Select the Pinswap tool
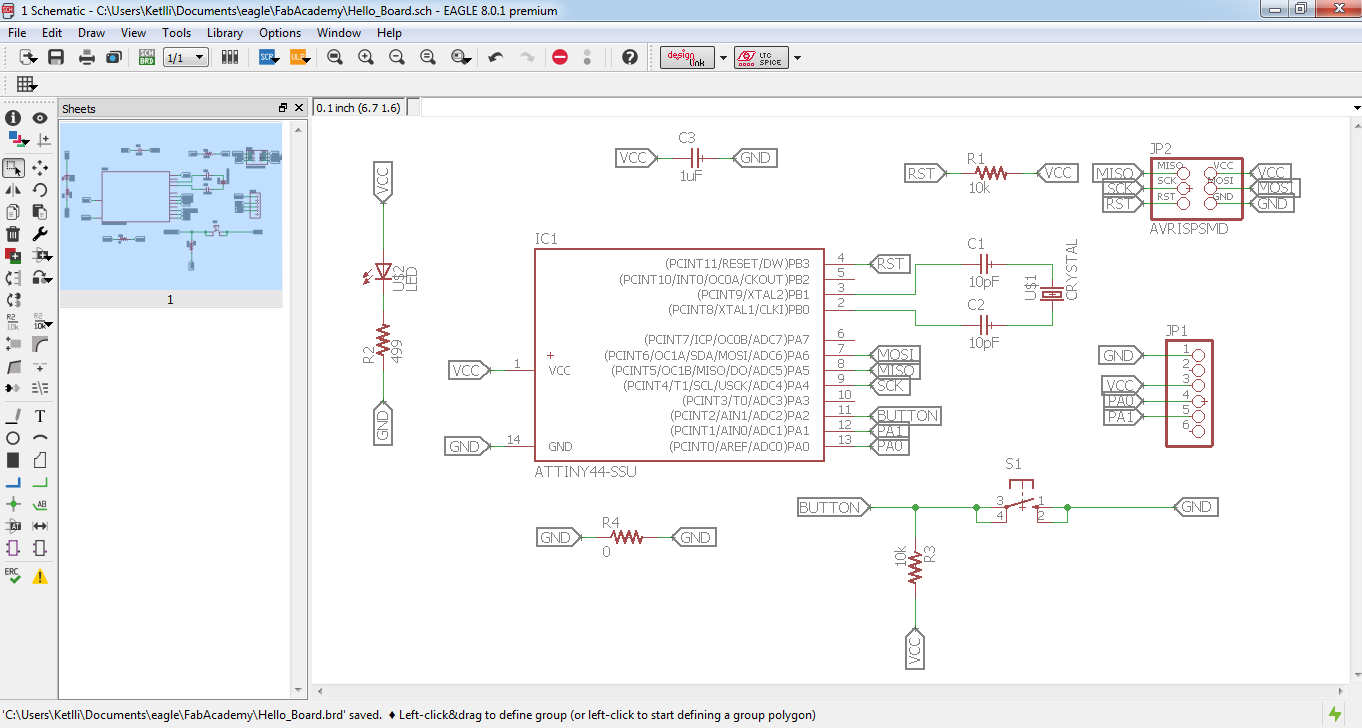This screenshot has height=728, width=1362. tap(14, 277)
